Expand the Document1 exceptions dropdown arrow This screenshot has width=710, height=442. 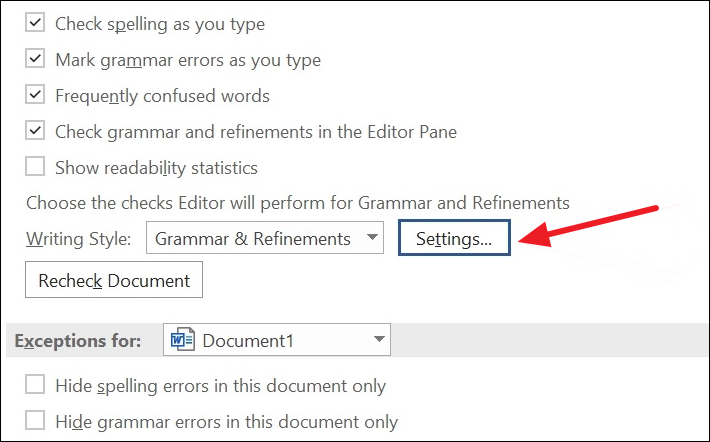(x=379, y=339)
